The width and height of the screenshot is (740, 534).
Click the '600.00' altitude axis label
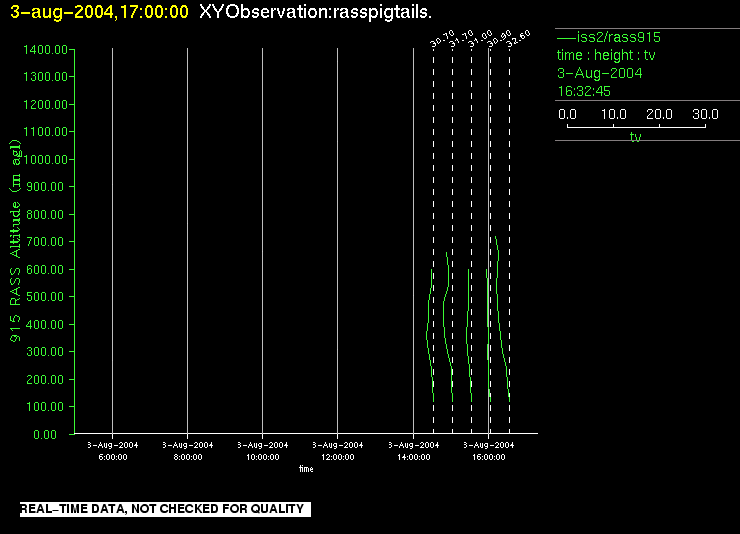click(45, 269)
